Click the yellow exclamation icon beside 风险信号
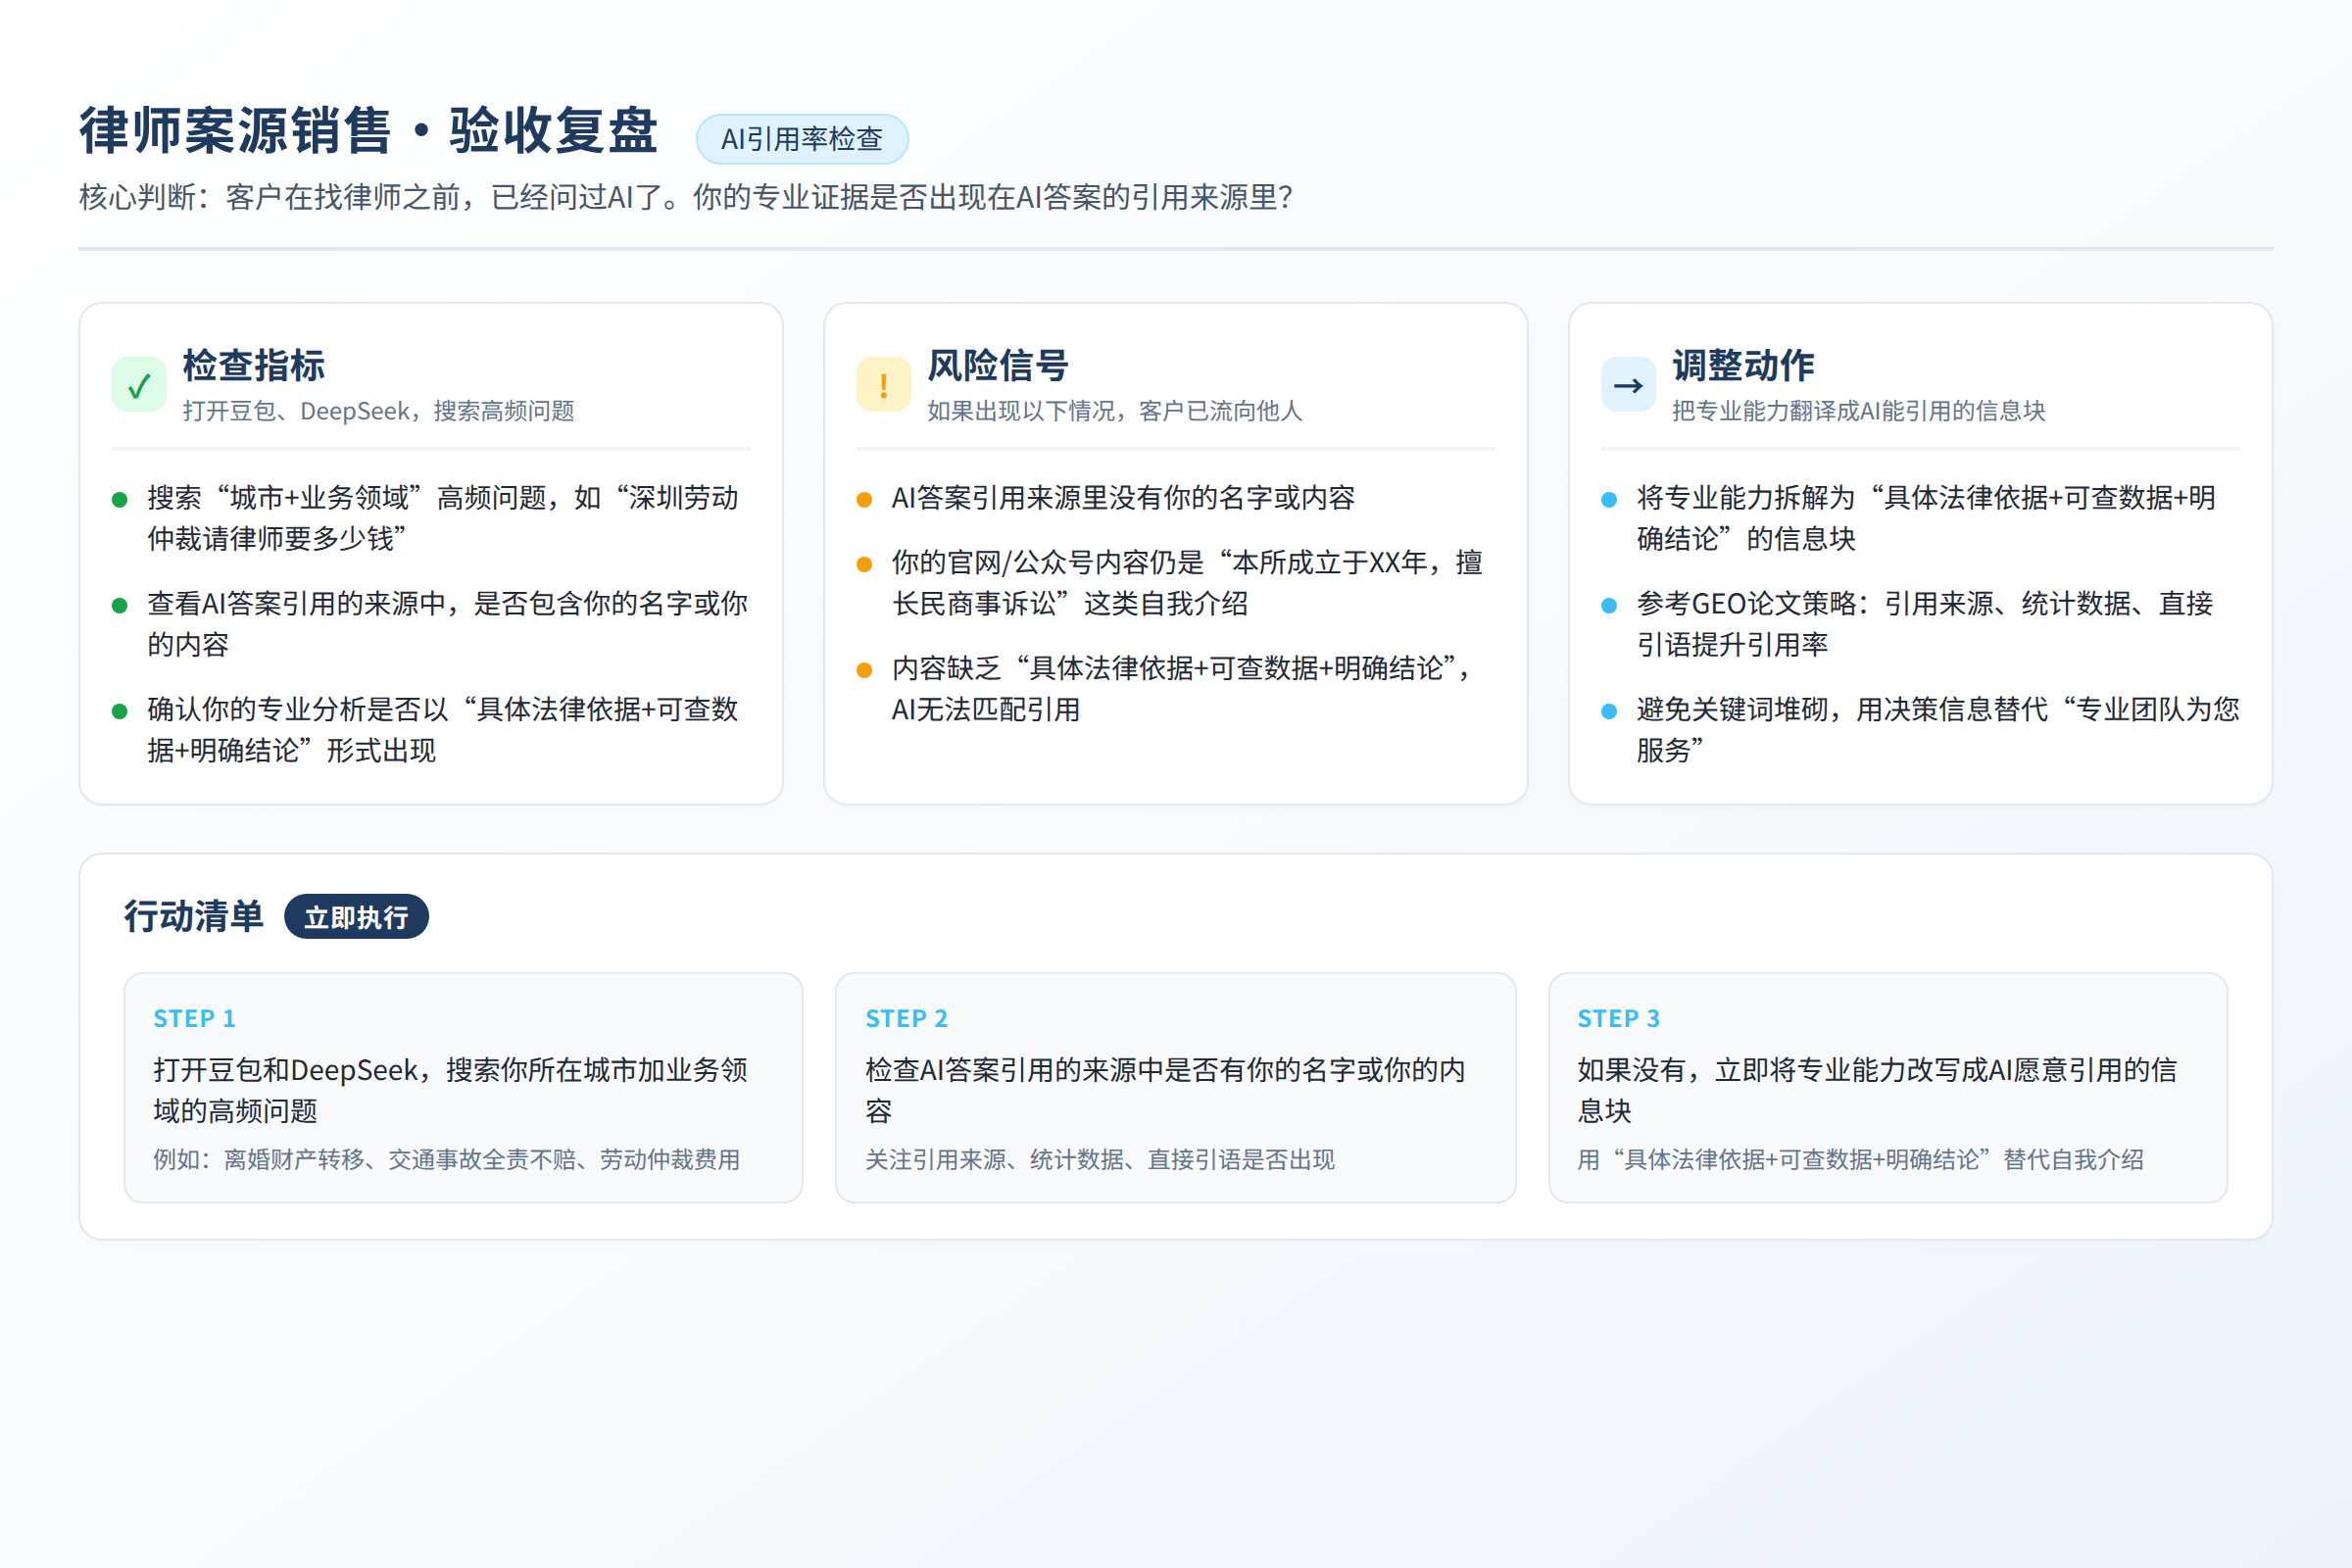 (x=884, y=385)
